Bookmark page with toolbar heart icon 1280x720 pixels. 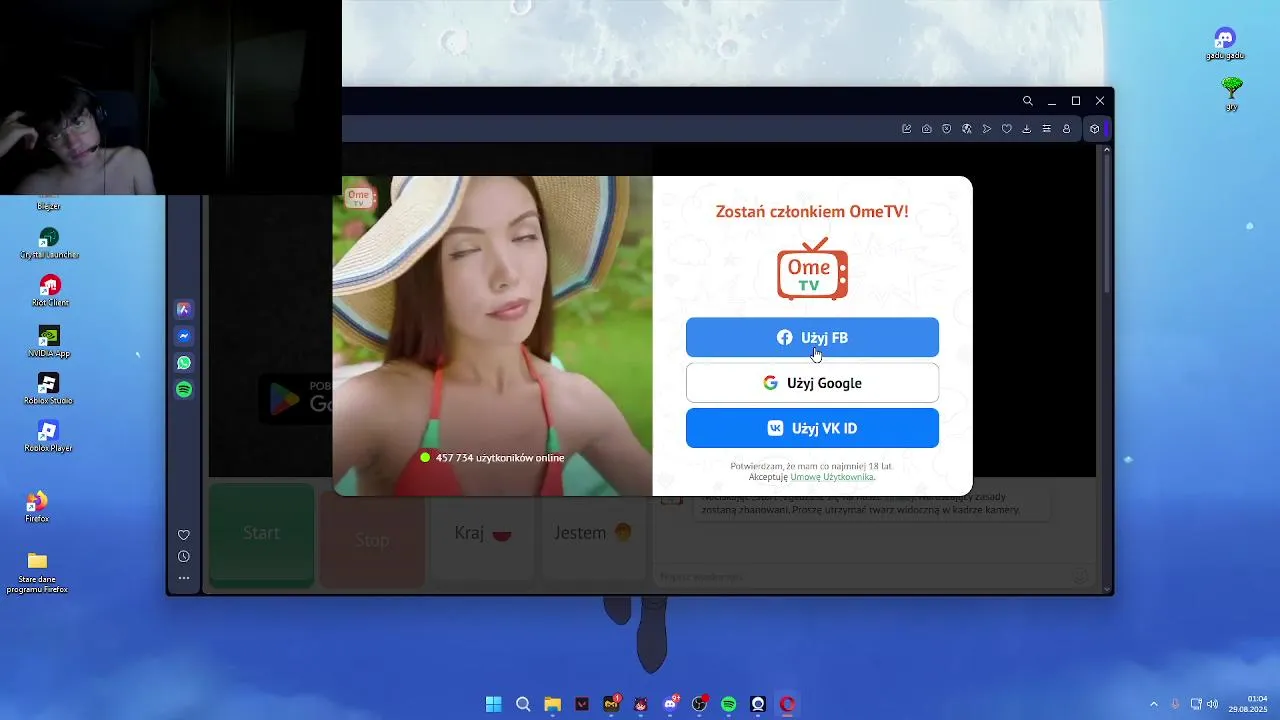pos(1007,129)
